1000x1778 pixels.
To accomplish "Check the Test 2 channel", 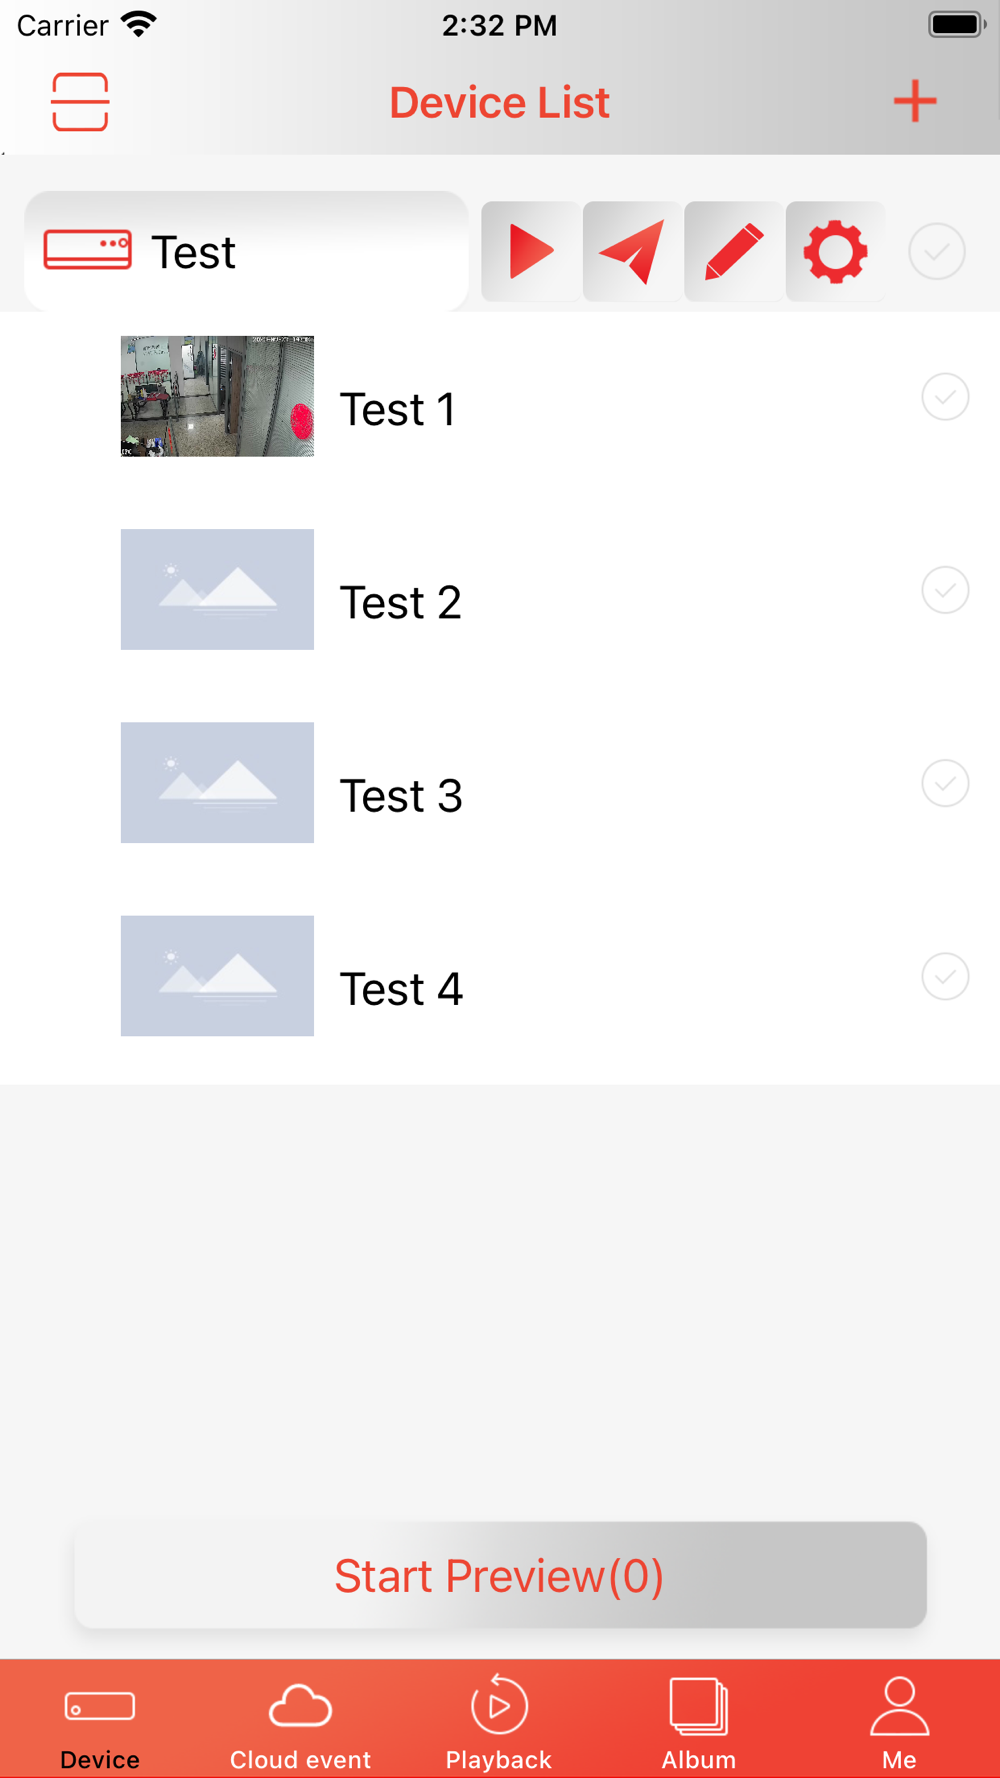I will click(945, 590).
